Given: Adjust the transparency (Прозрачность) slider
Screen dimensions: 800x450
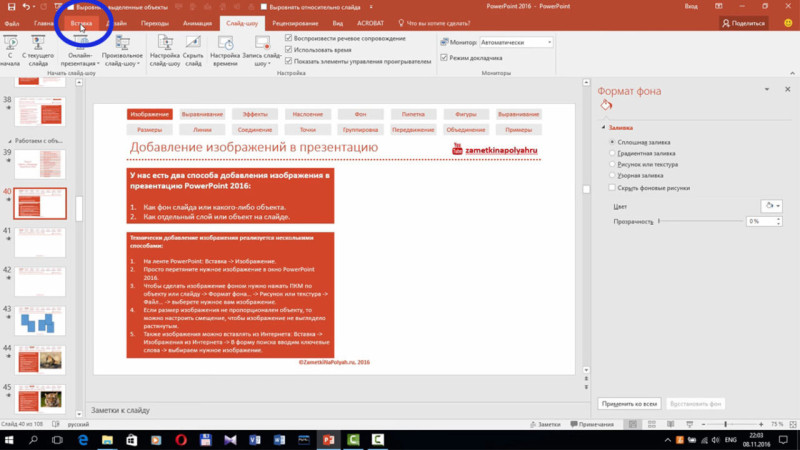Looking at the screenshot, I should pos(701,221).
